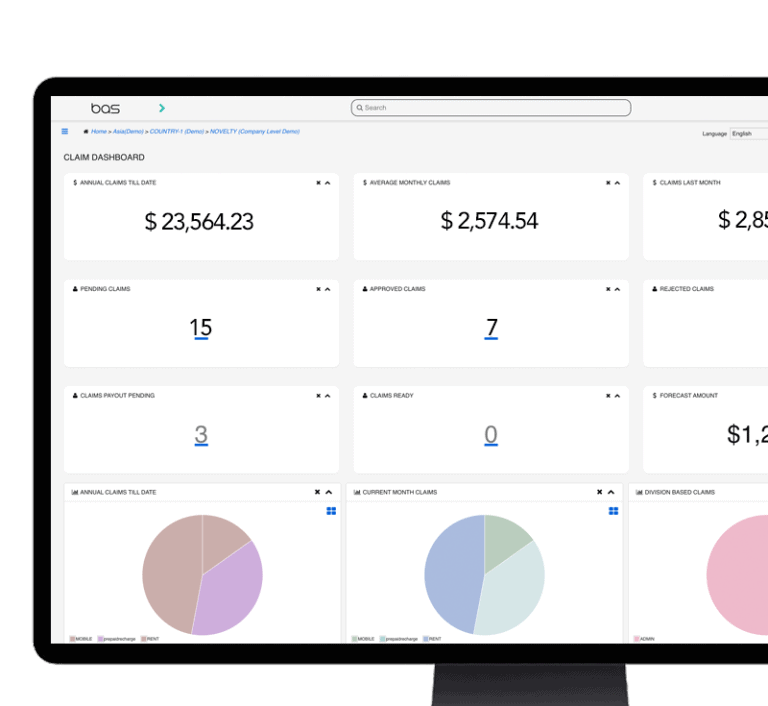The image size is (768, 706).
Task: Open the hamburger menu icon
Action: click(65, 131)
